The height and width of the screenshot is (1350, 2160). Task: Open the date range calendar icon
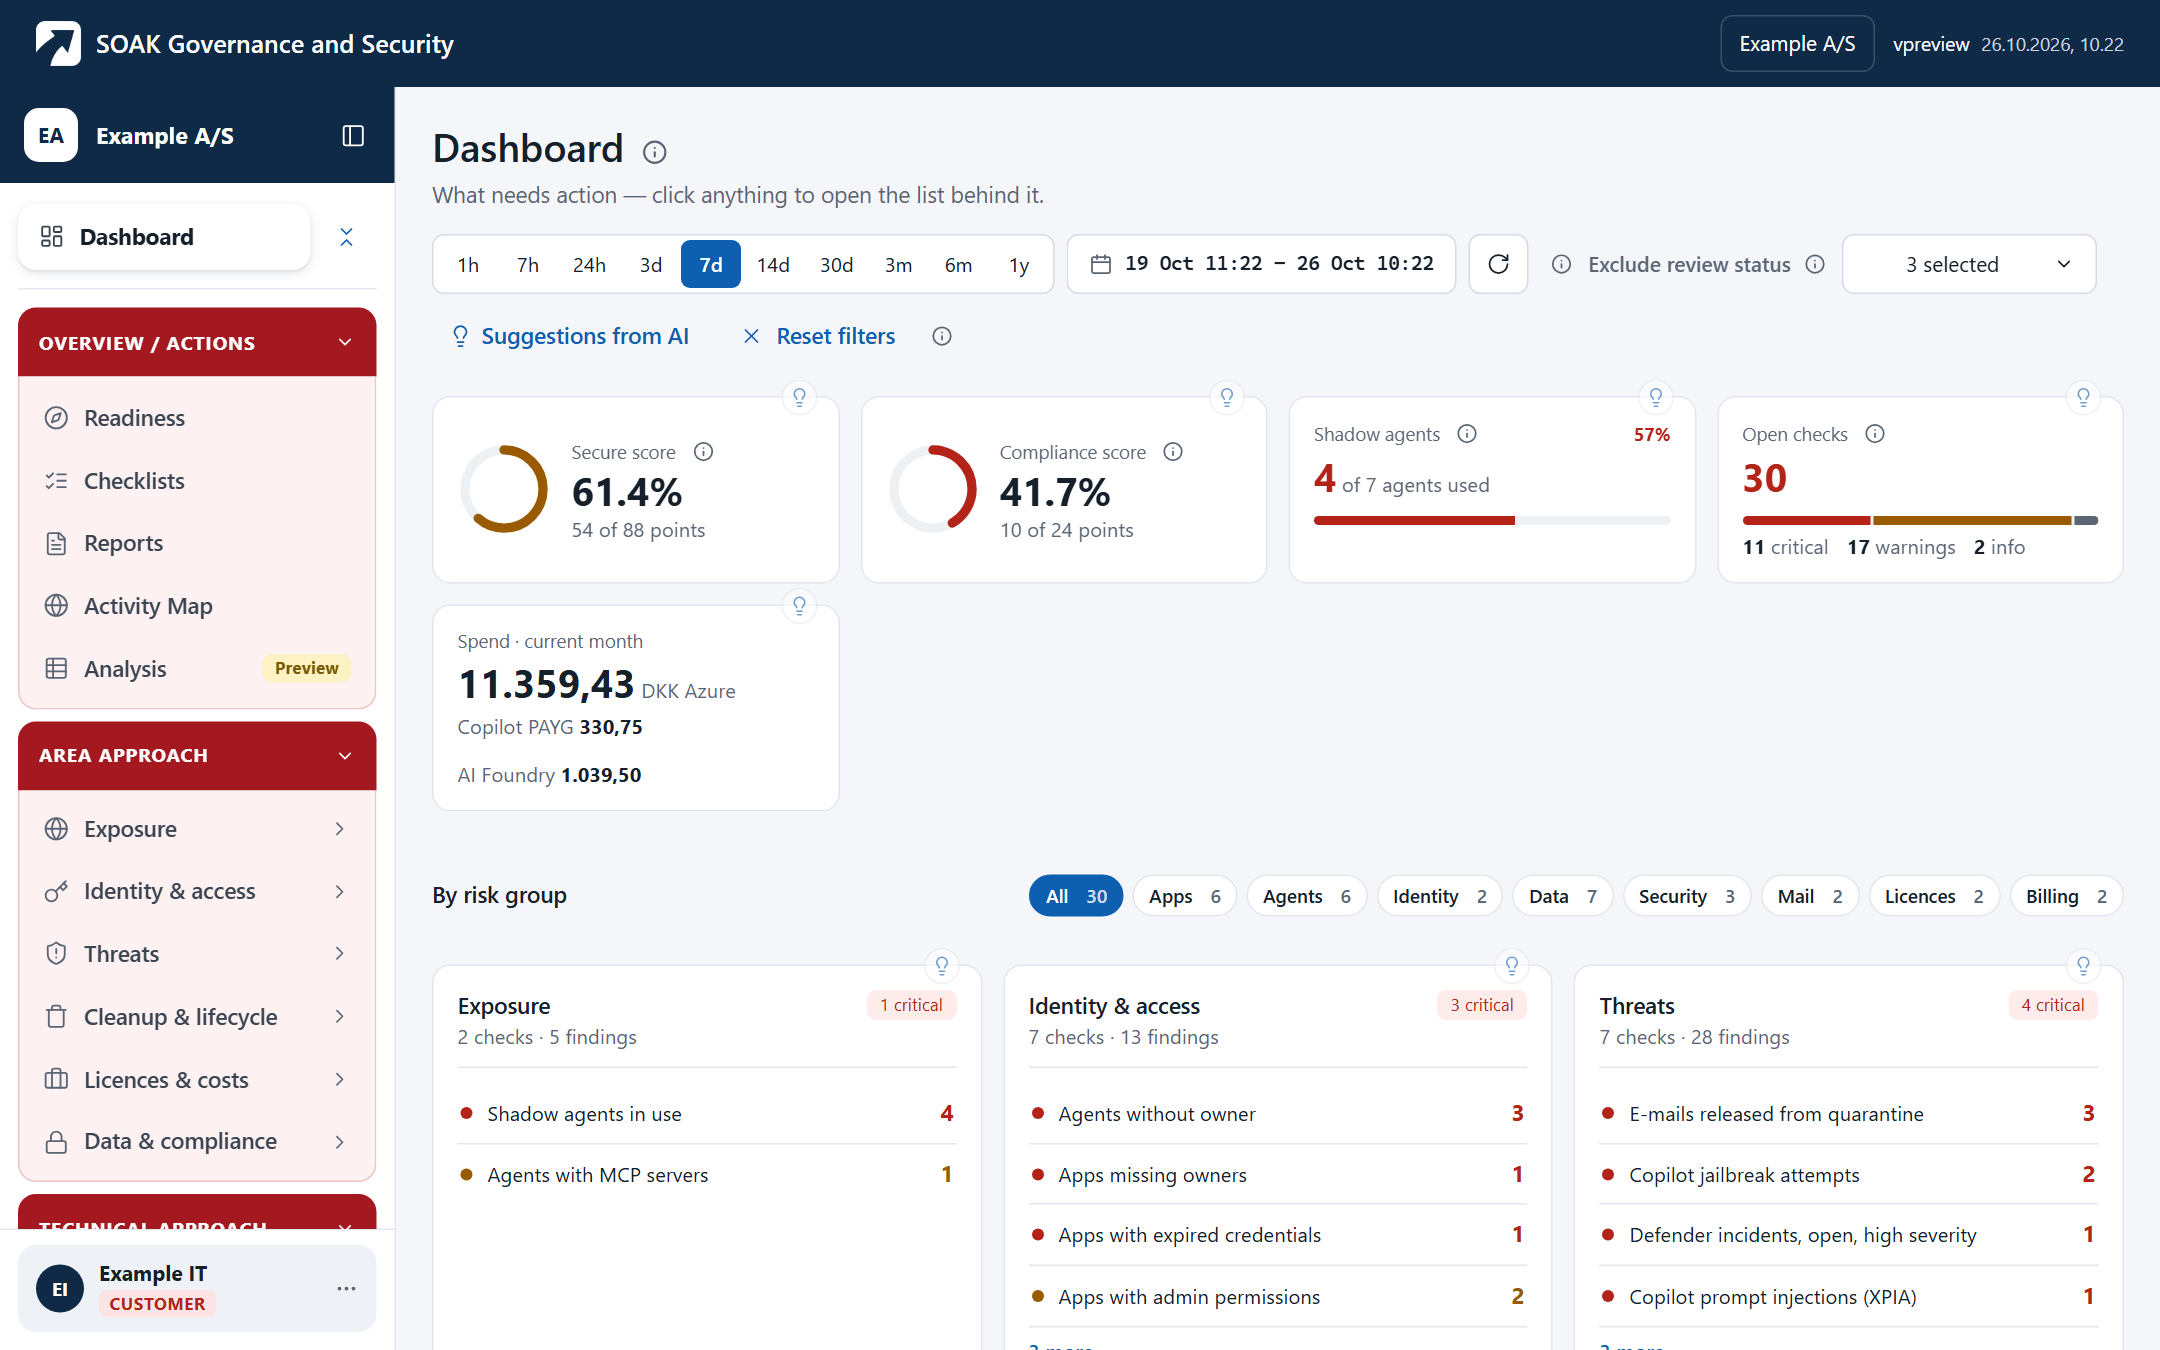(1101, 264)
